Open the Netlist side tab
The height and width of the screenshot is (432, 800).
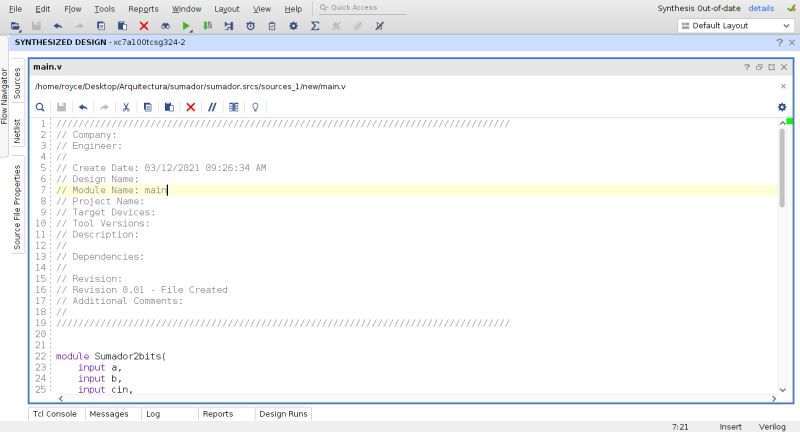(x=17, y=131)
